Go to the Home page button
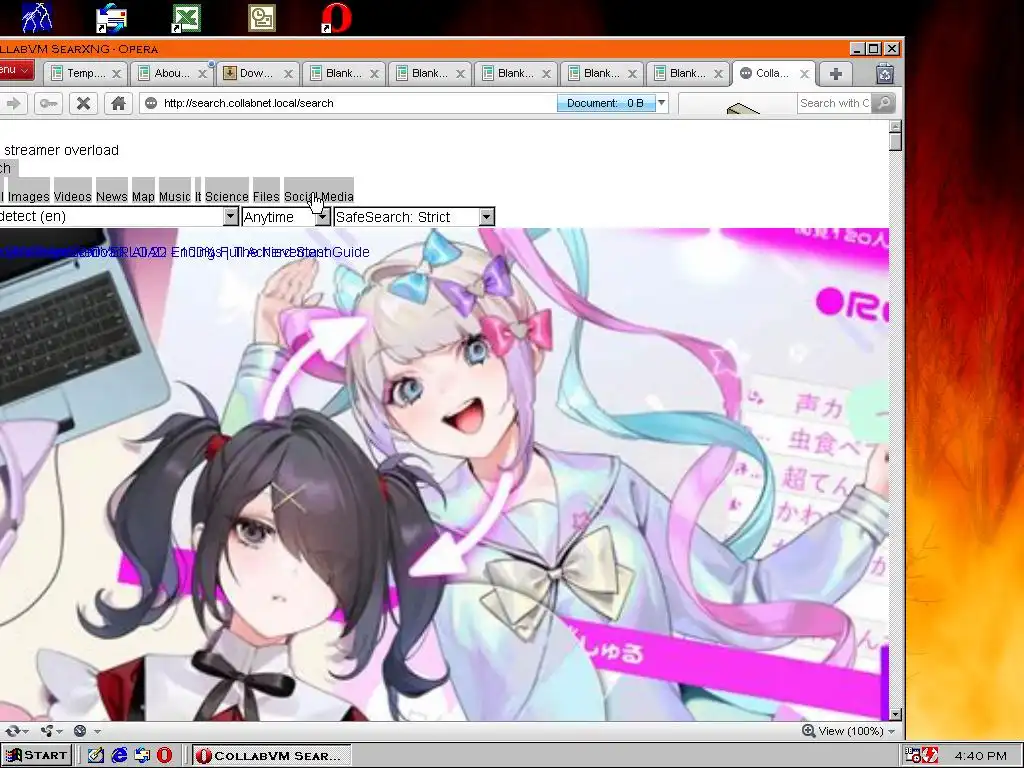Viewport: 1024px width, 768px height. (118, 103)
